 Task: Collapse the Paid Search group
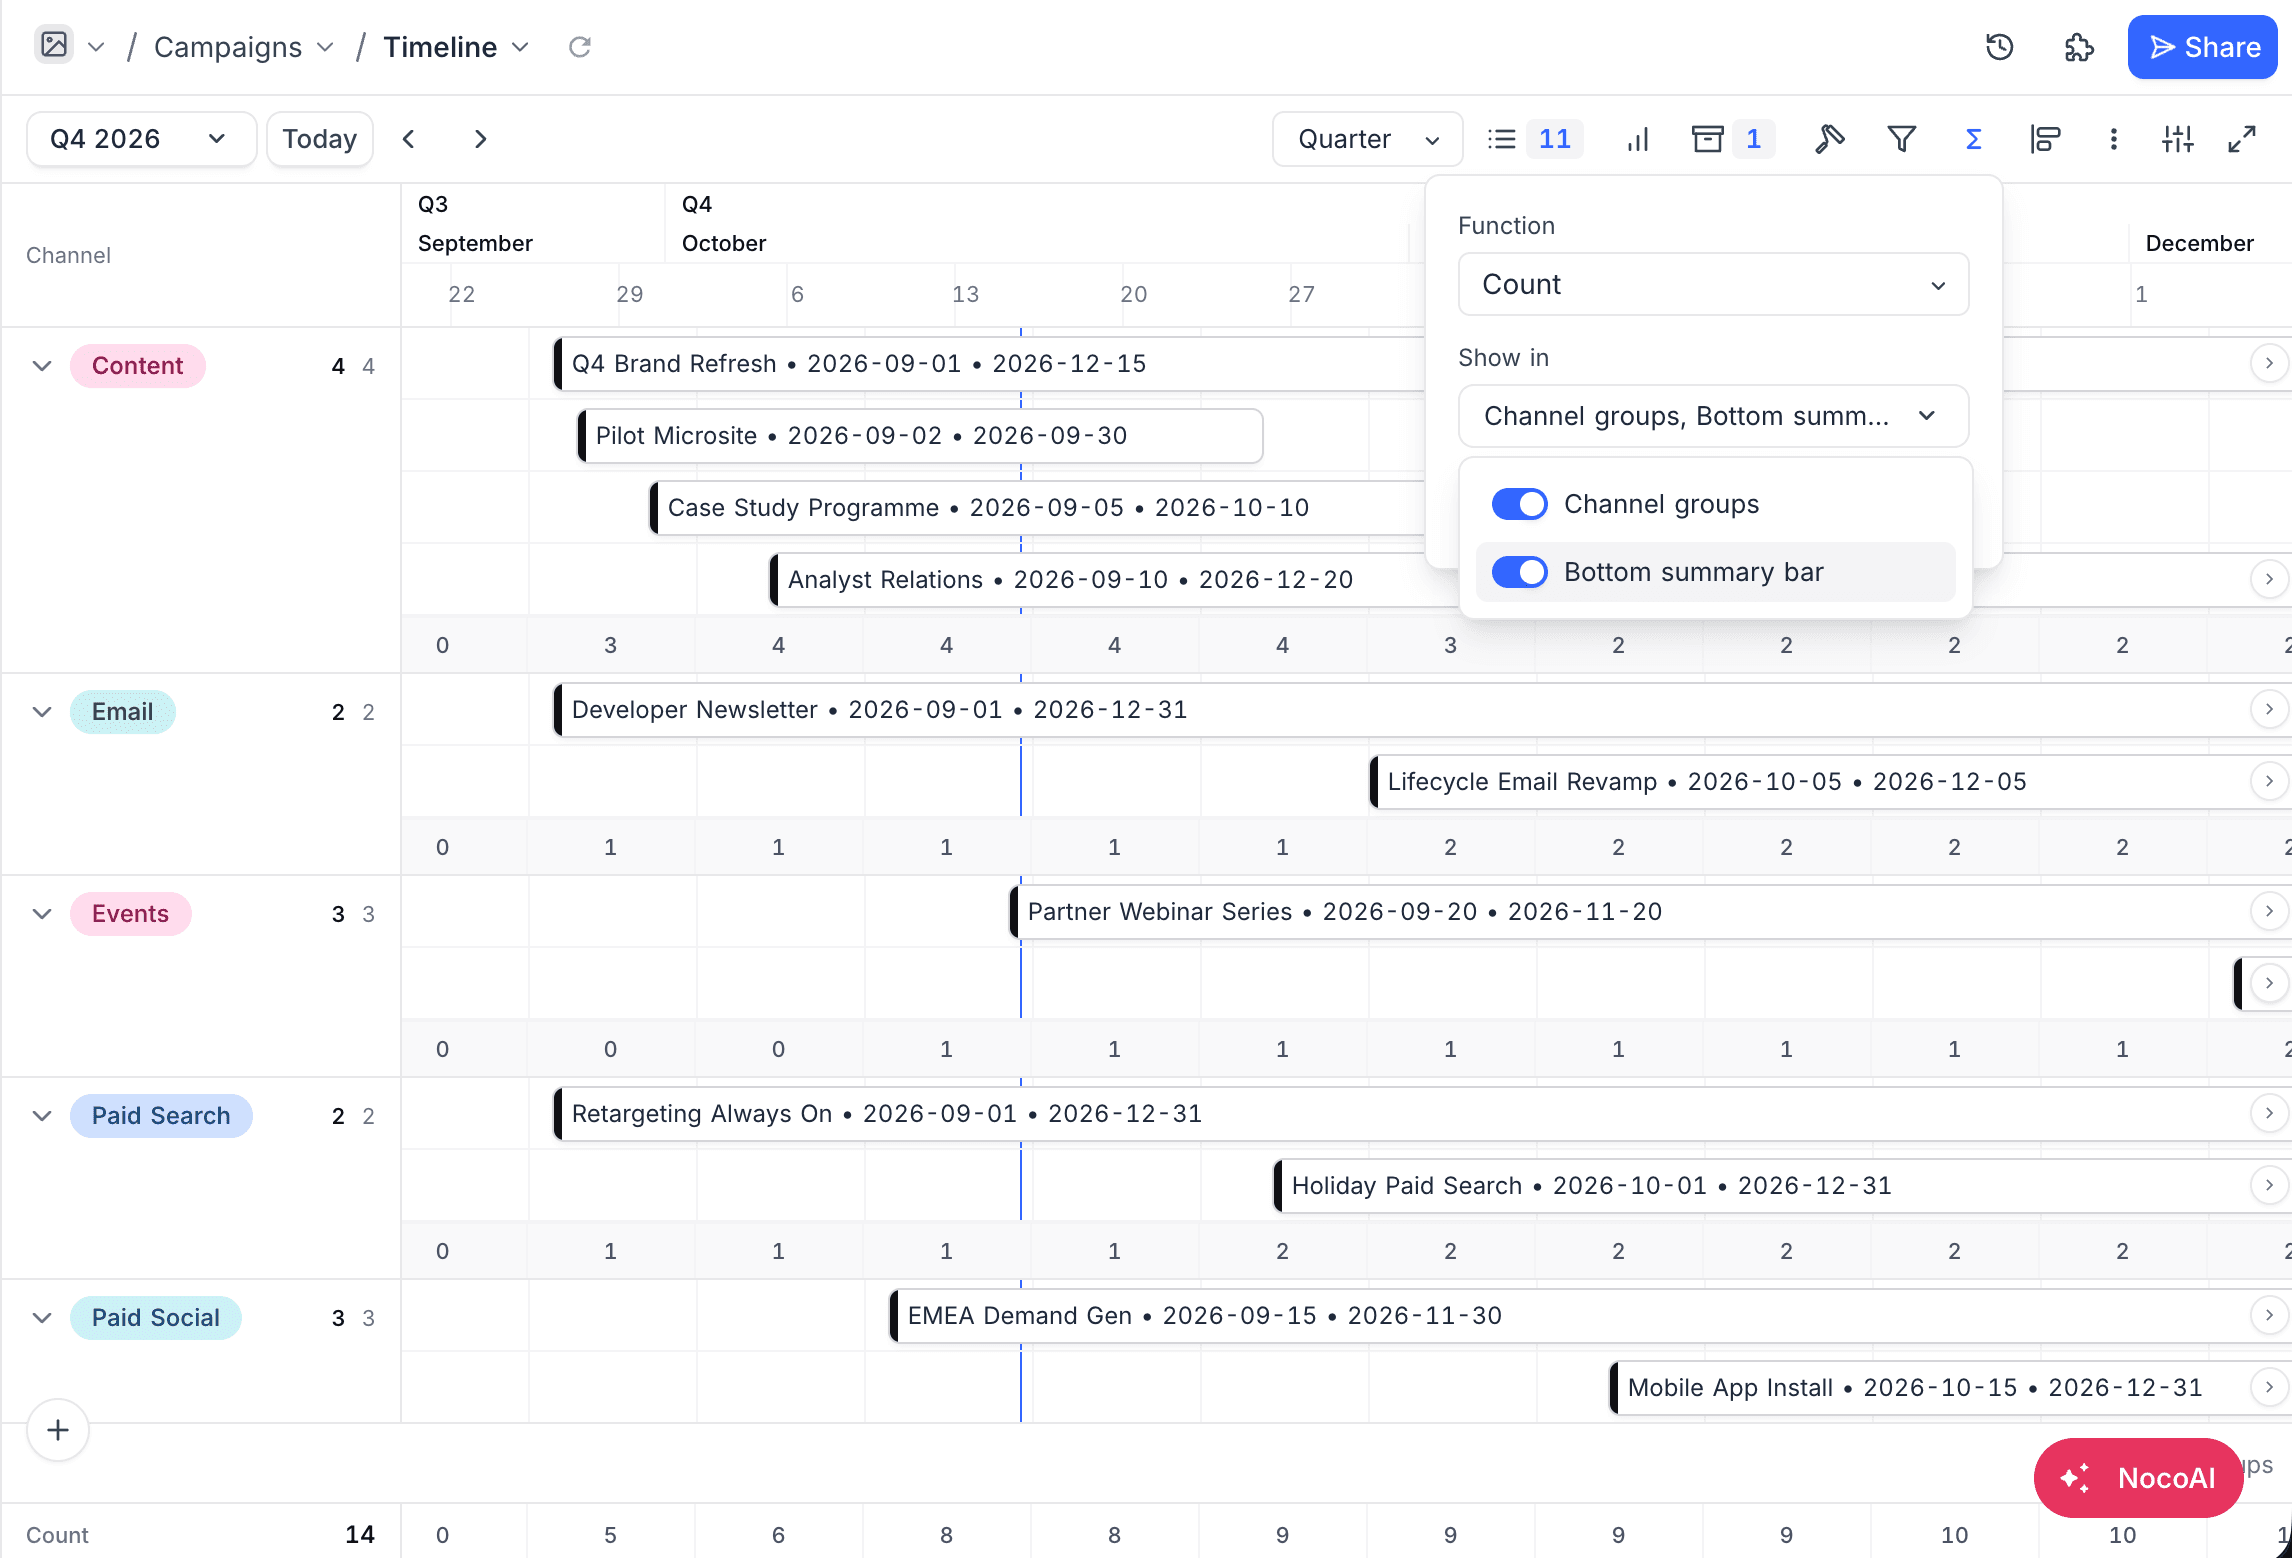[42, 1116]
